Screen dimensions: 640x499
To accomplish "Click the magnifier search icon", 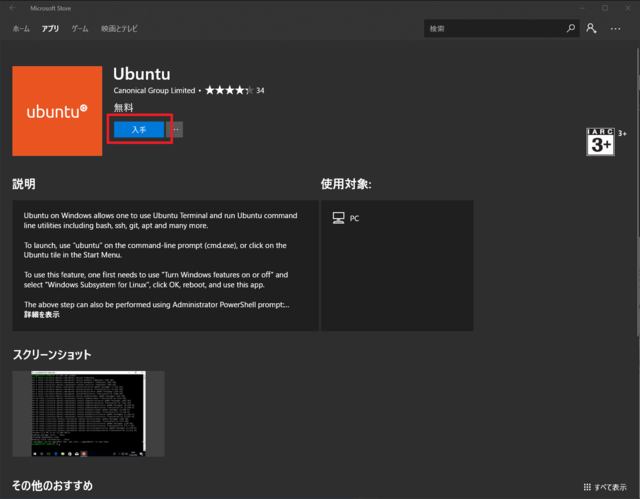I will pyautogui.click(x=571, y=28).
